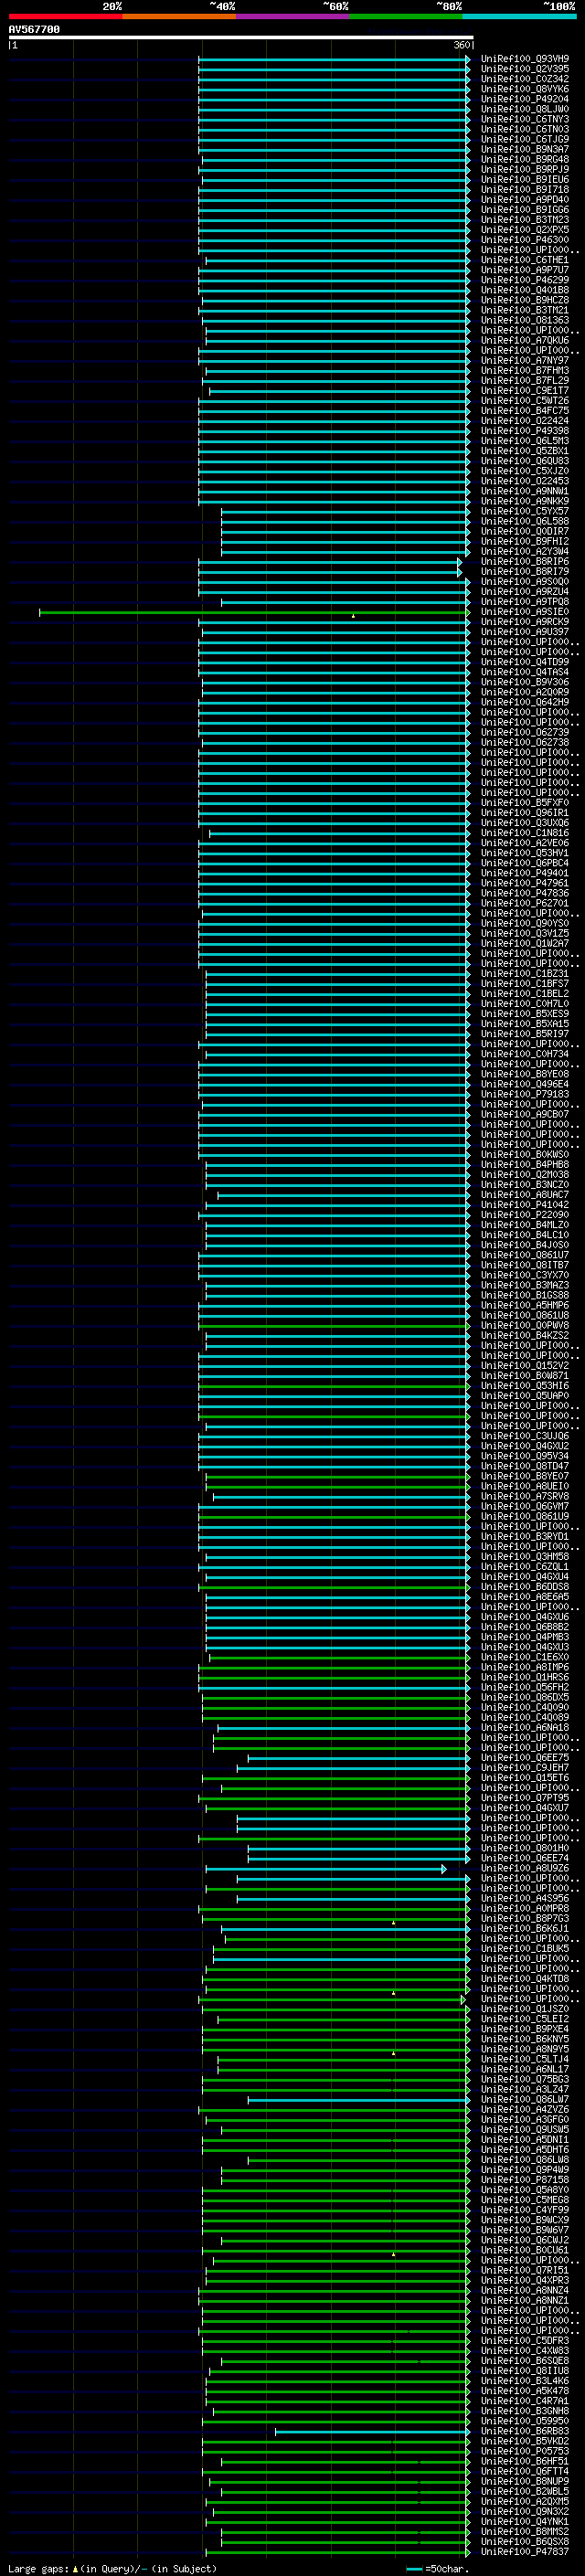Select the UniRef100_A9PD40 label

pos(525,200)
